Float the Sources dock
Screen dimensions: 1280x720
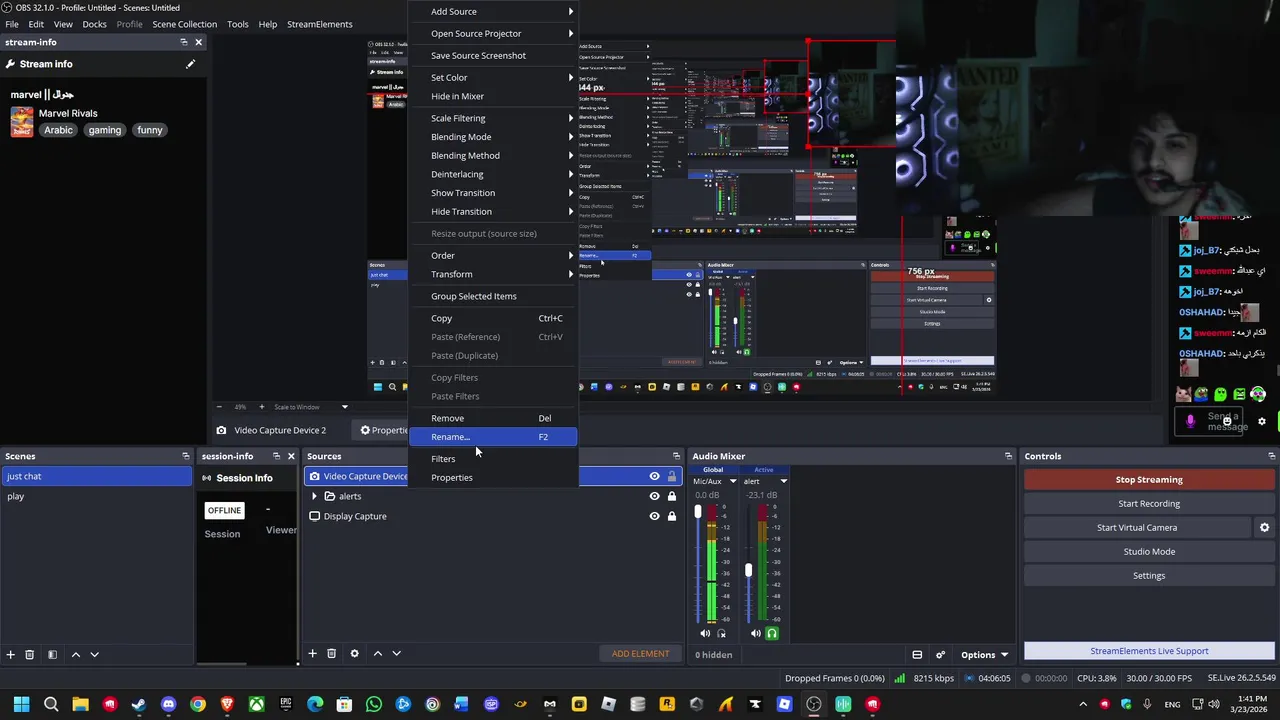(676, 456)
